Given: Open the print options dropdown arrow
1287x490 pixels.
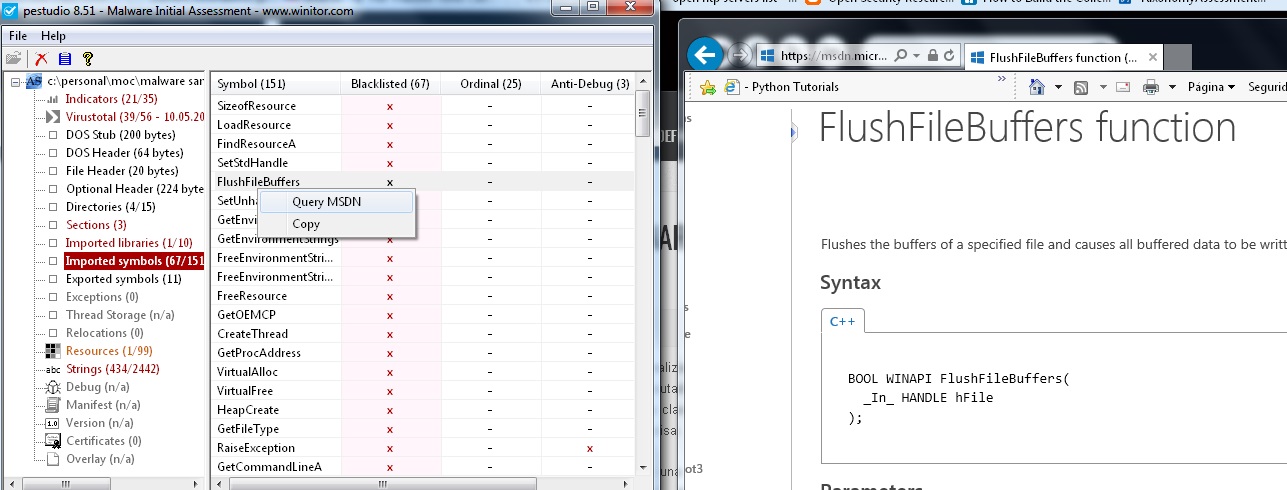Looking at the screenshot, I should coord(1171,87).
